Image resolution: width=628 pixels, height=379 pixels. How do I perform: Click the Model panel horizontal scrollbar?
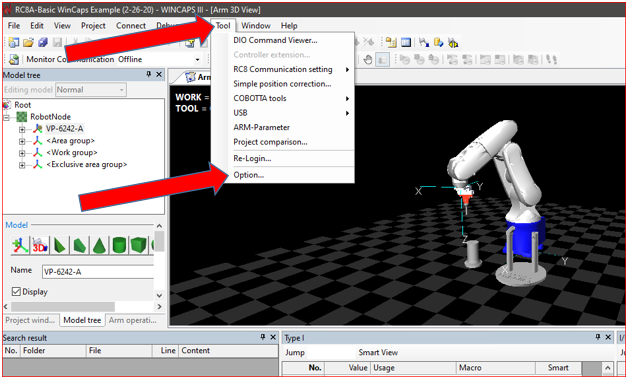(82, 306)
